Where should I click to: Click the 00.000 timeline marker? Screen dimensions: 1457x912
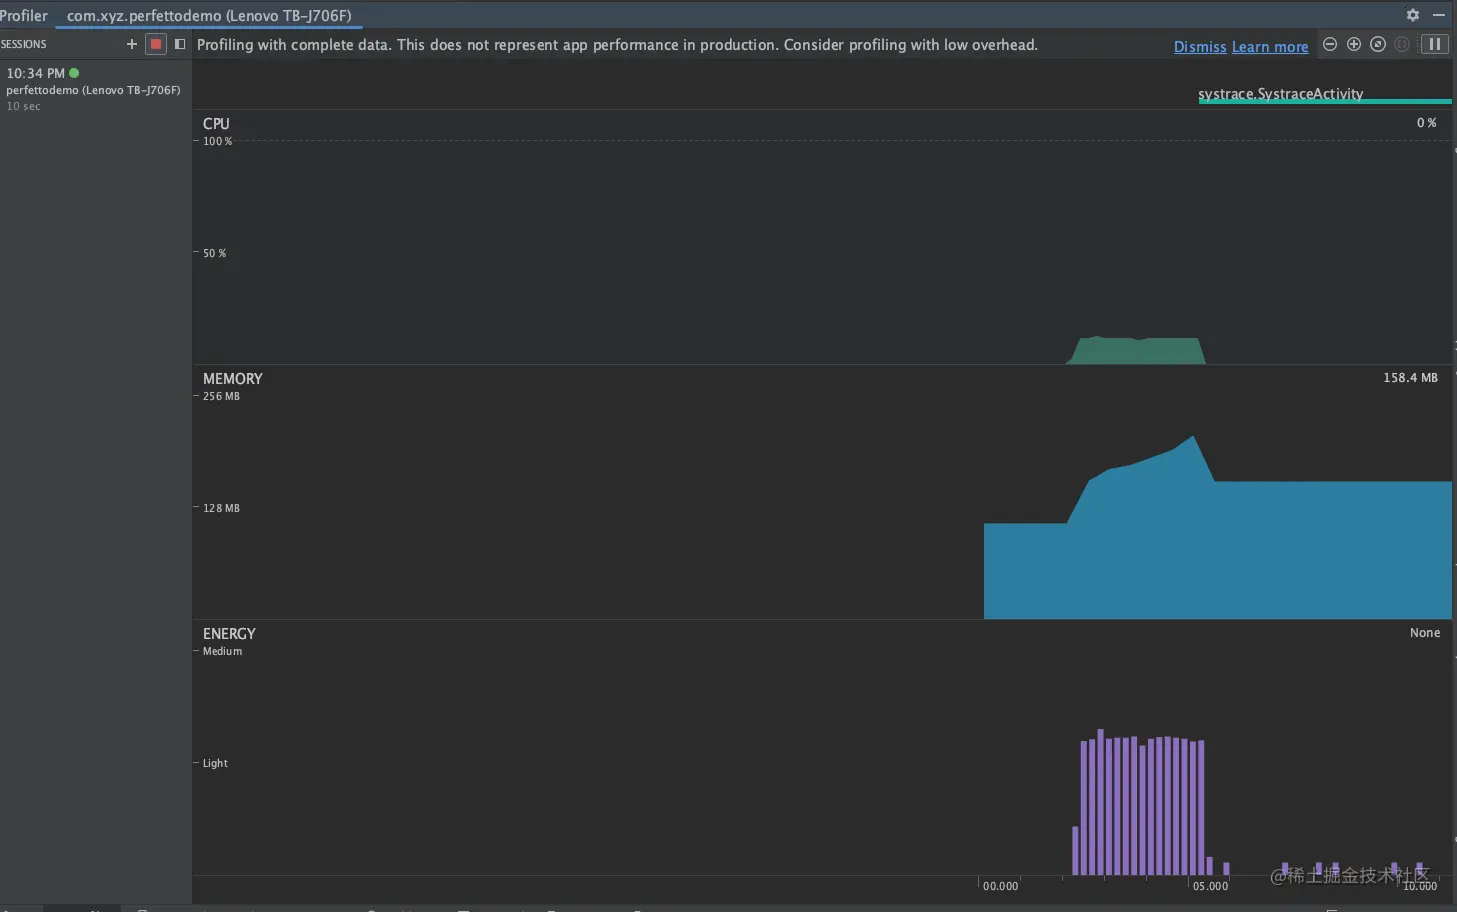tap(1000, 886)
